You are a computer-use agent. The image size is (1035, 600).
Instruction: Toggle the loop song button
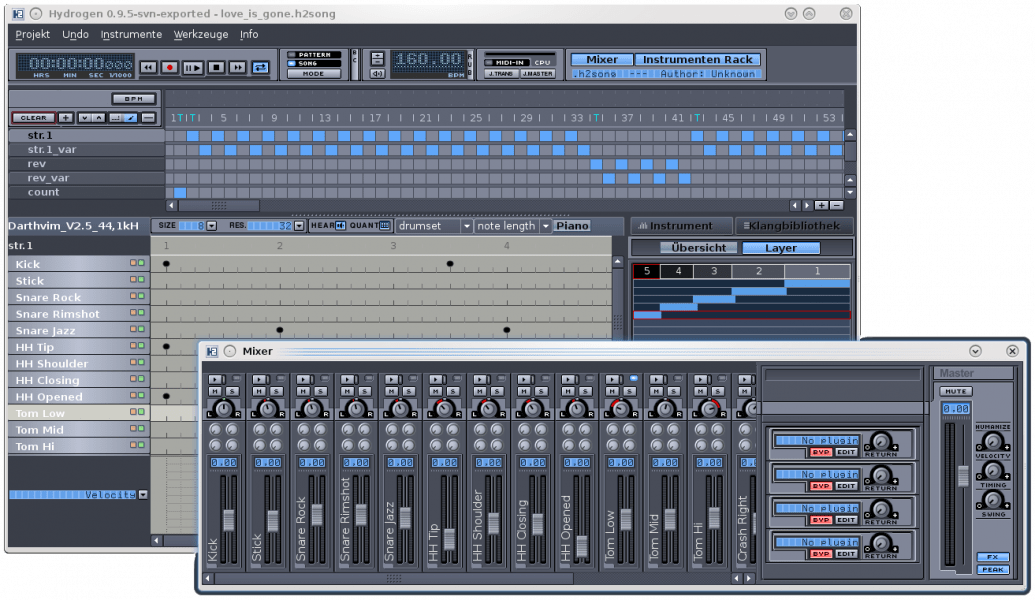[261, 67]
